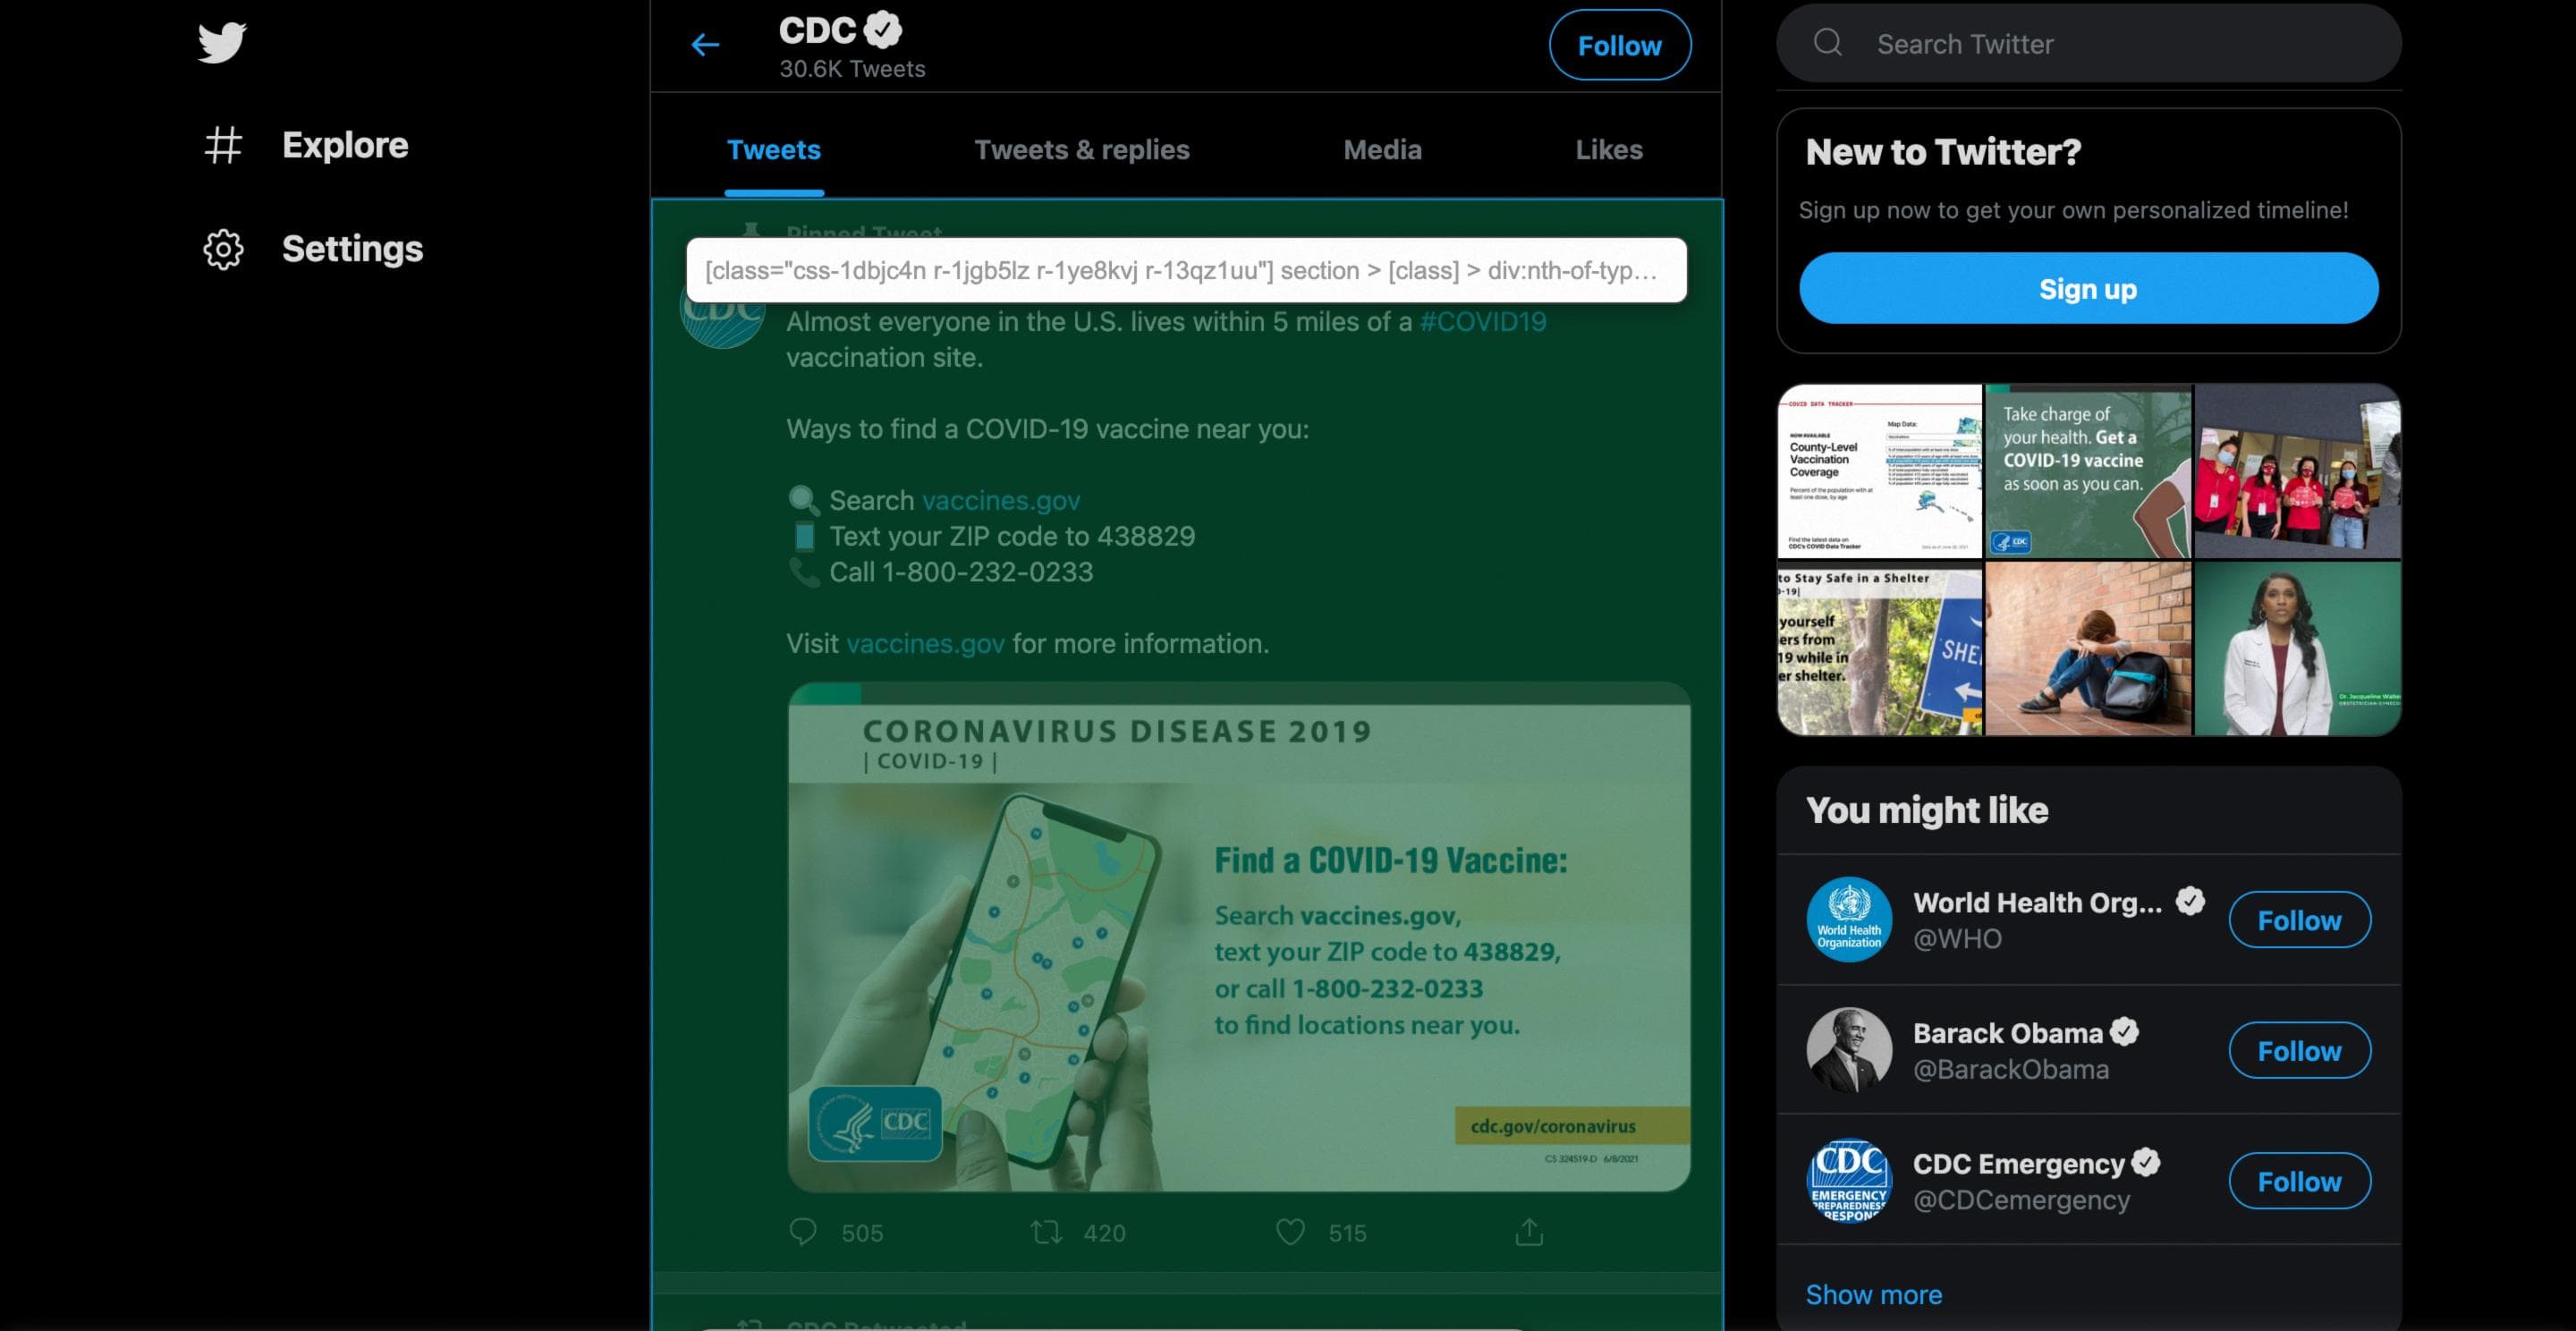Click the Twitter bird logo
Screen dimensions: 2576x1331
pos(222,42)
